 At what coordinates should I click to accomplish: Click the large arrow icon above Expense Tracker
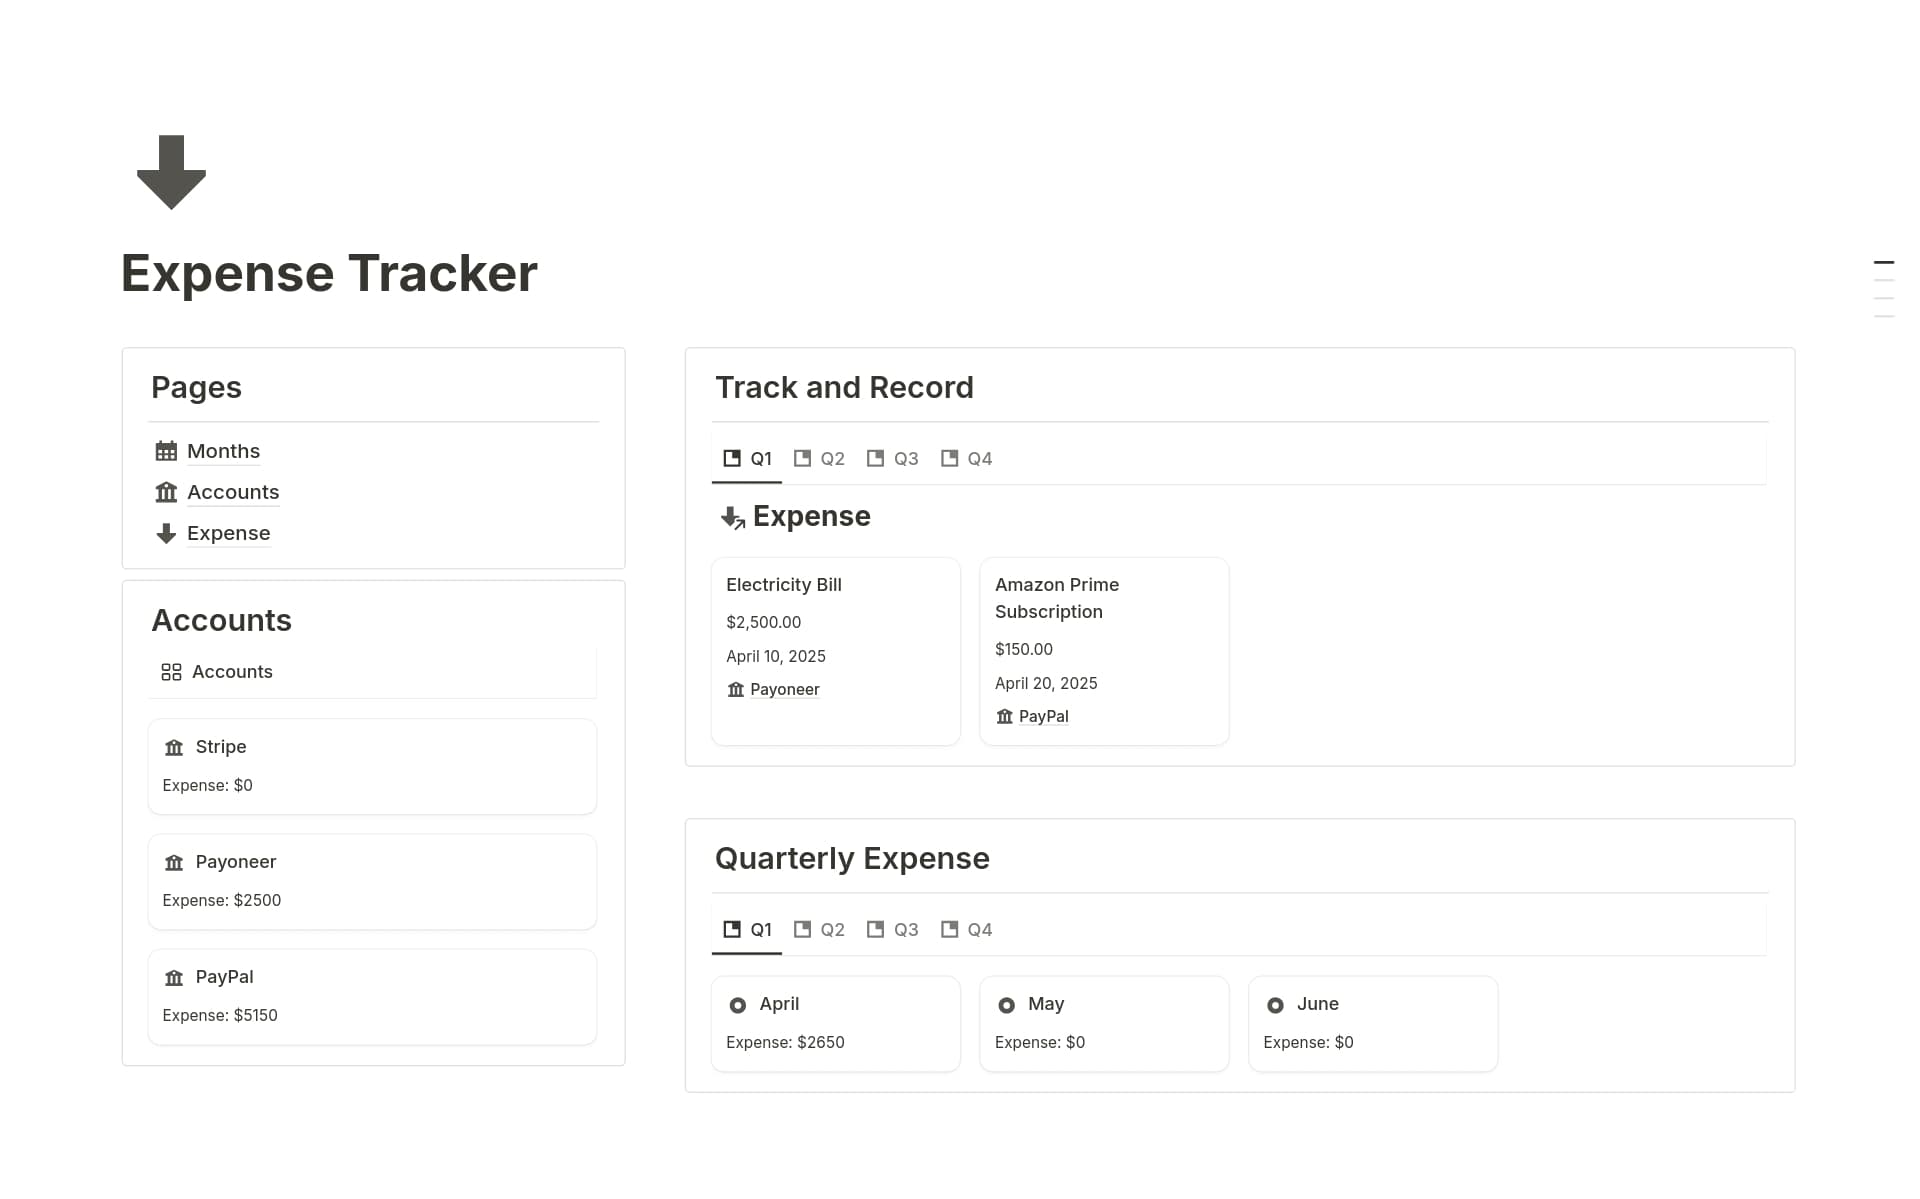pos(171,172)
